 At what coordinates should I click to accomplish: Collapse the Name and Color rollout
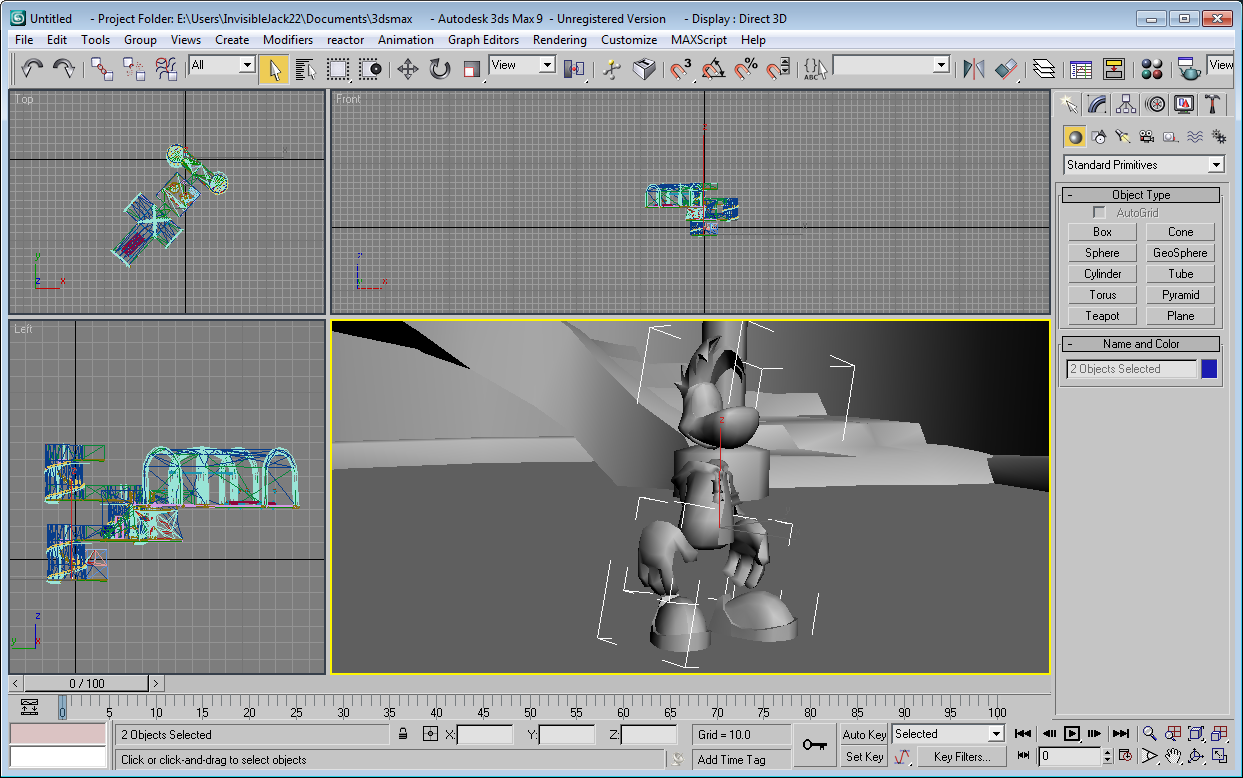[1140, 344]
